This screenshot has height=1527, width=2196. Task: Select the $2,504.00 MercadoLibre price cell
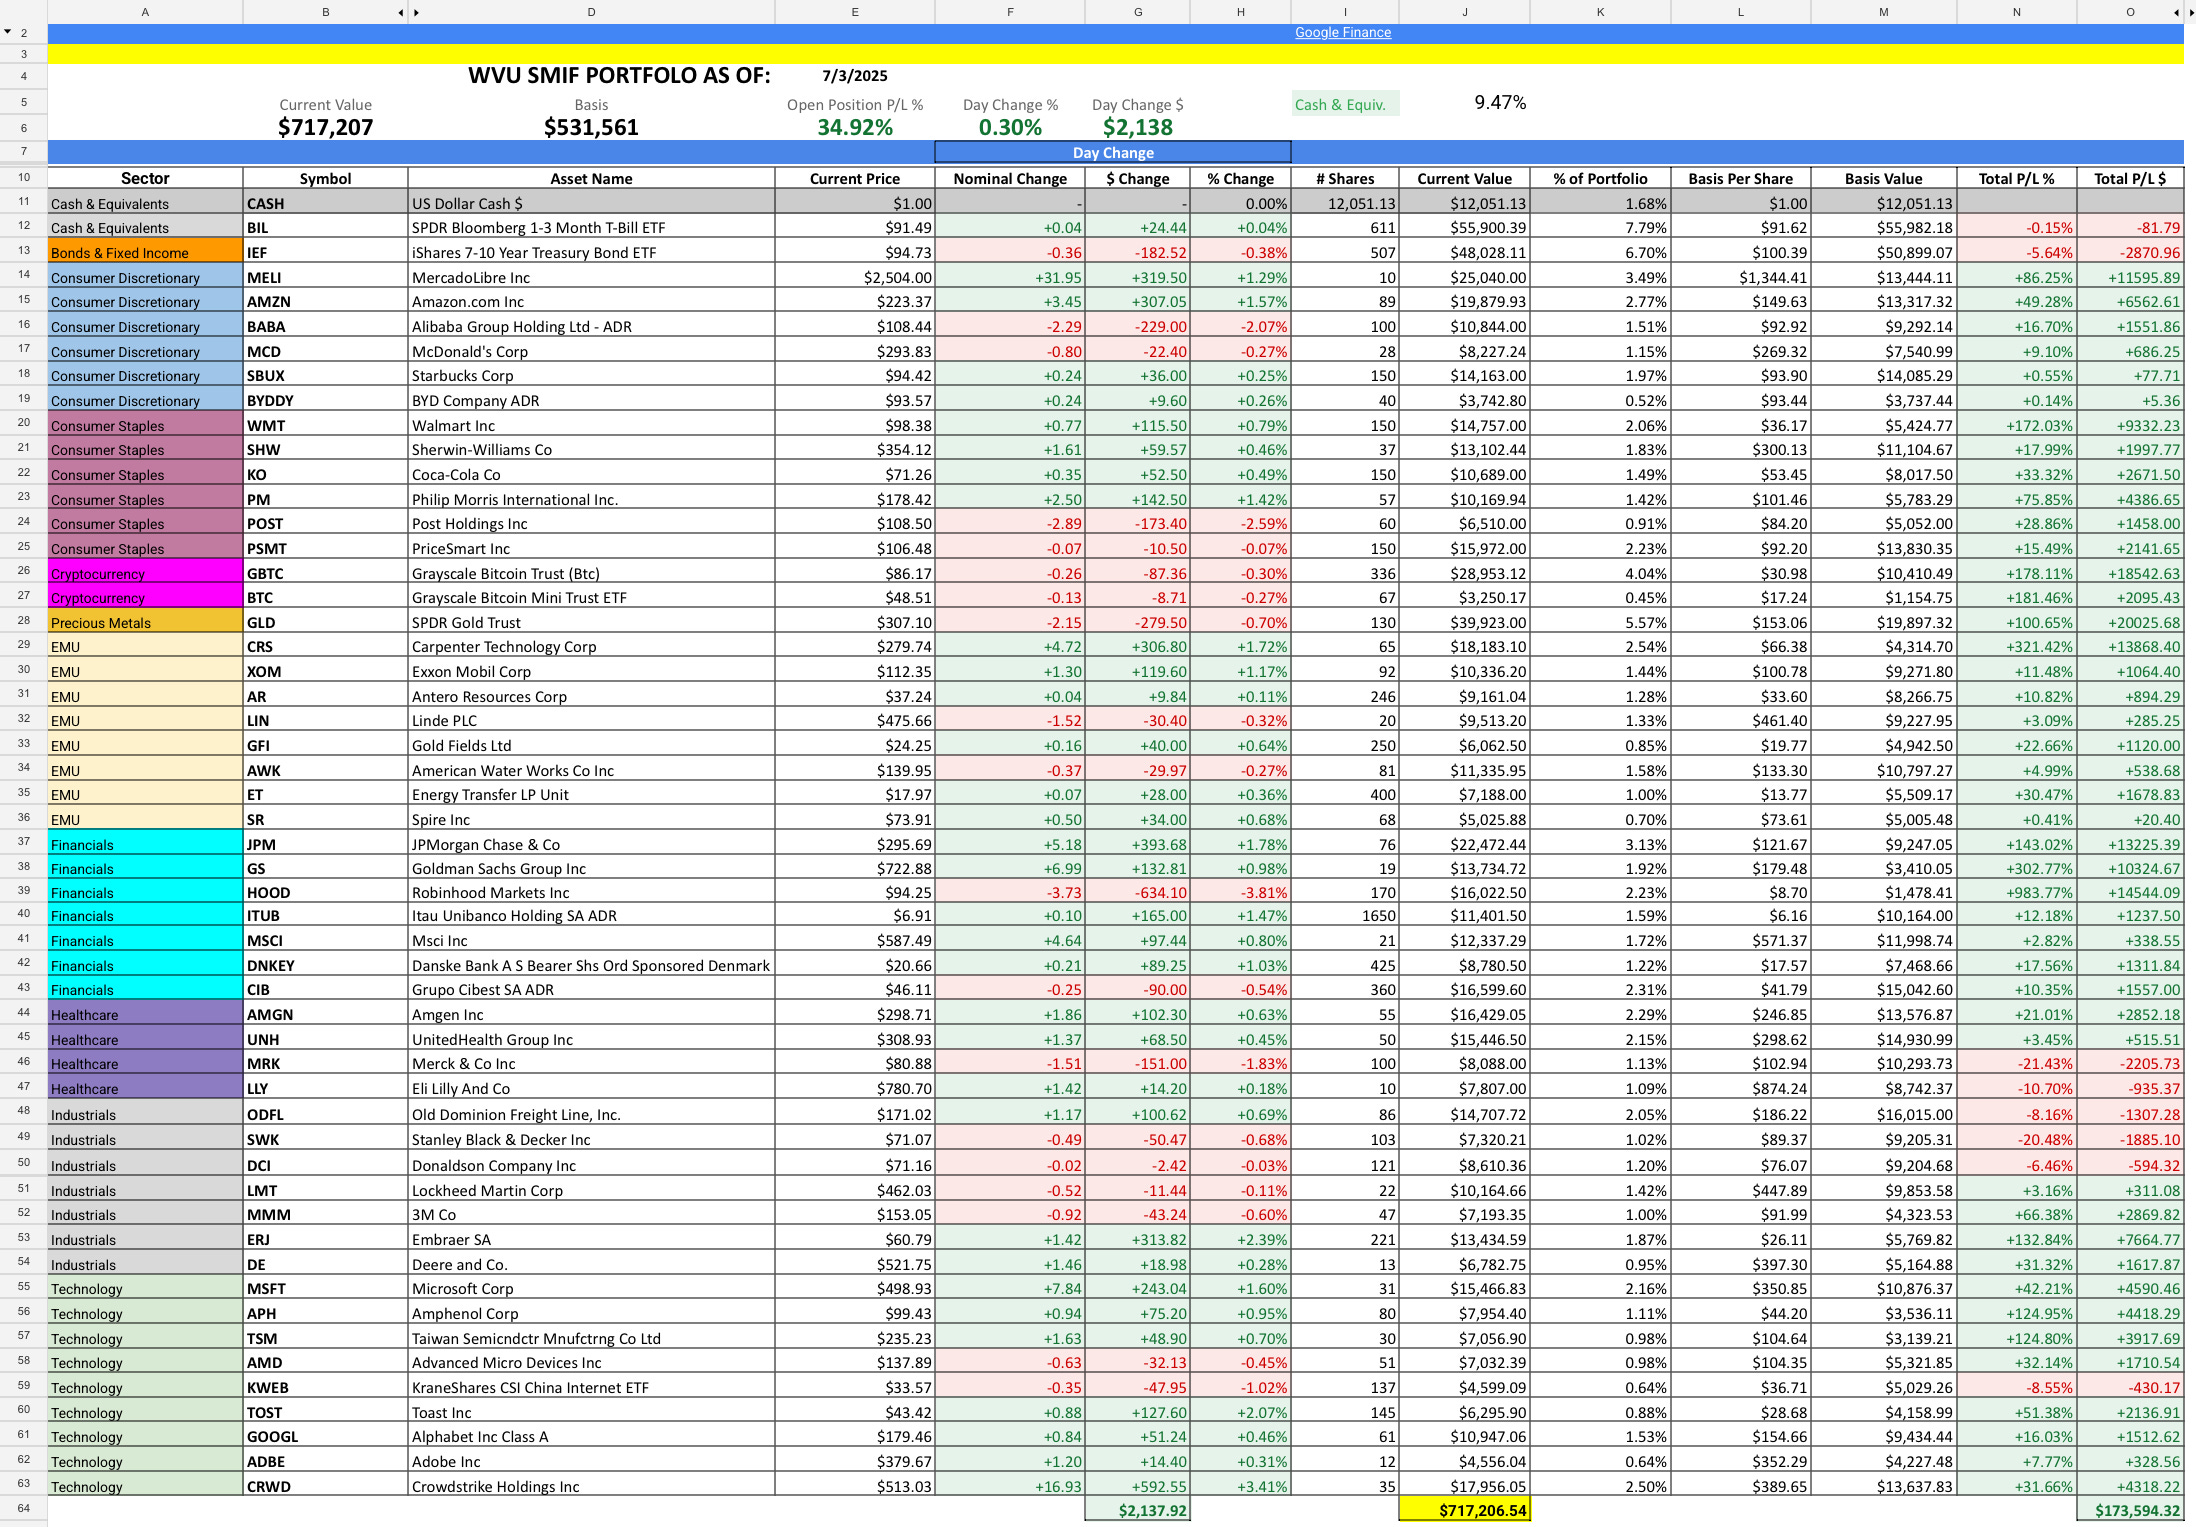854,277
